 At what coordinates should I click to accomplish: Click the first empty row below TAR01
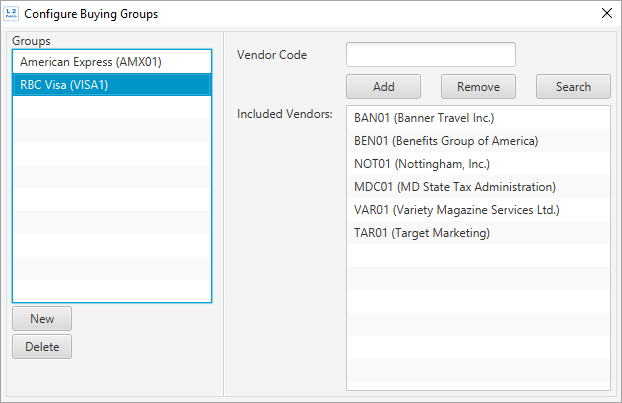(478, 256)
